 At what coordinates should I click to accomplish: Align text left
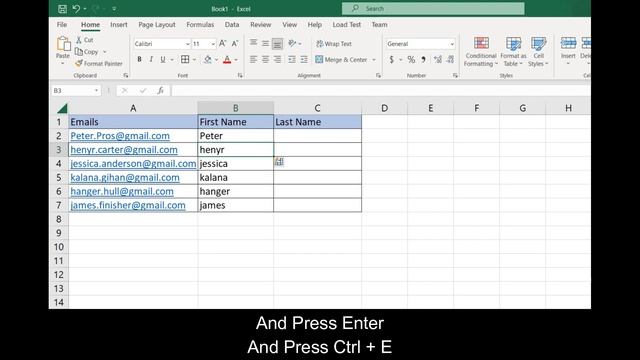pos(253,60)
